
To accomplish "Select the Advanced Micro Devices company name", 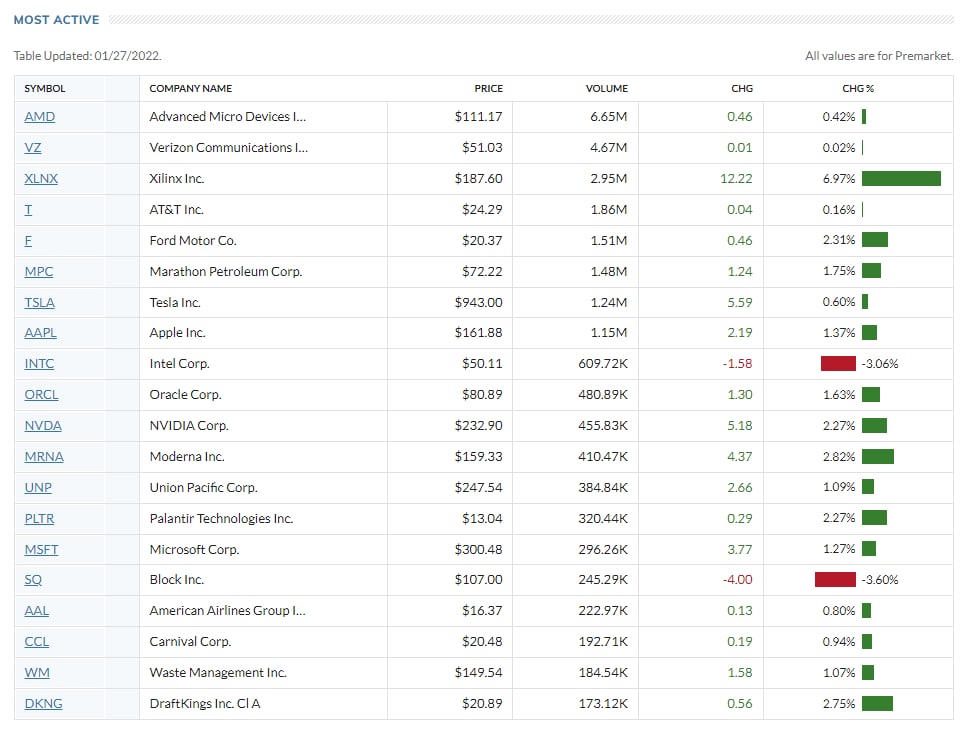I will [x=228, y=117].
